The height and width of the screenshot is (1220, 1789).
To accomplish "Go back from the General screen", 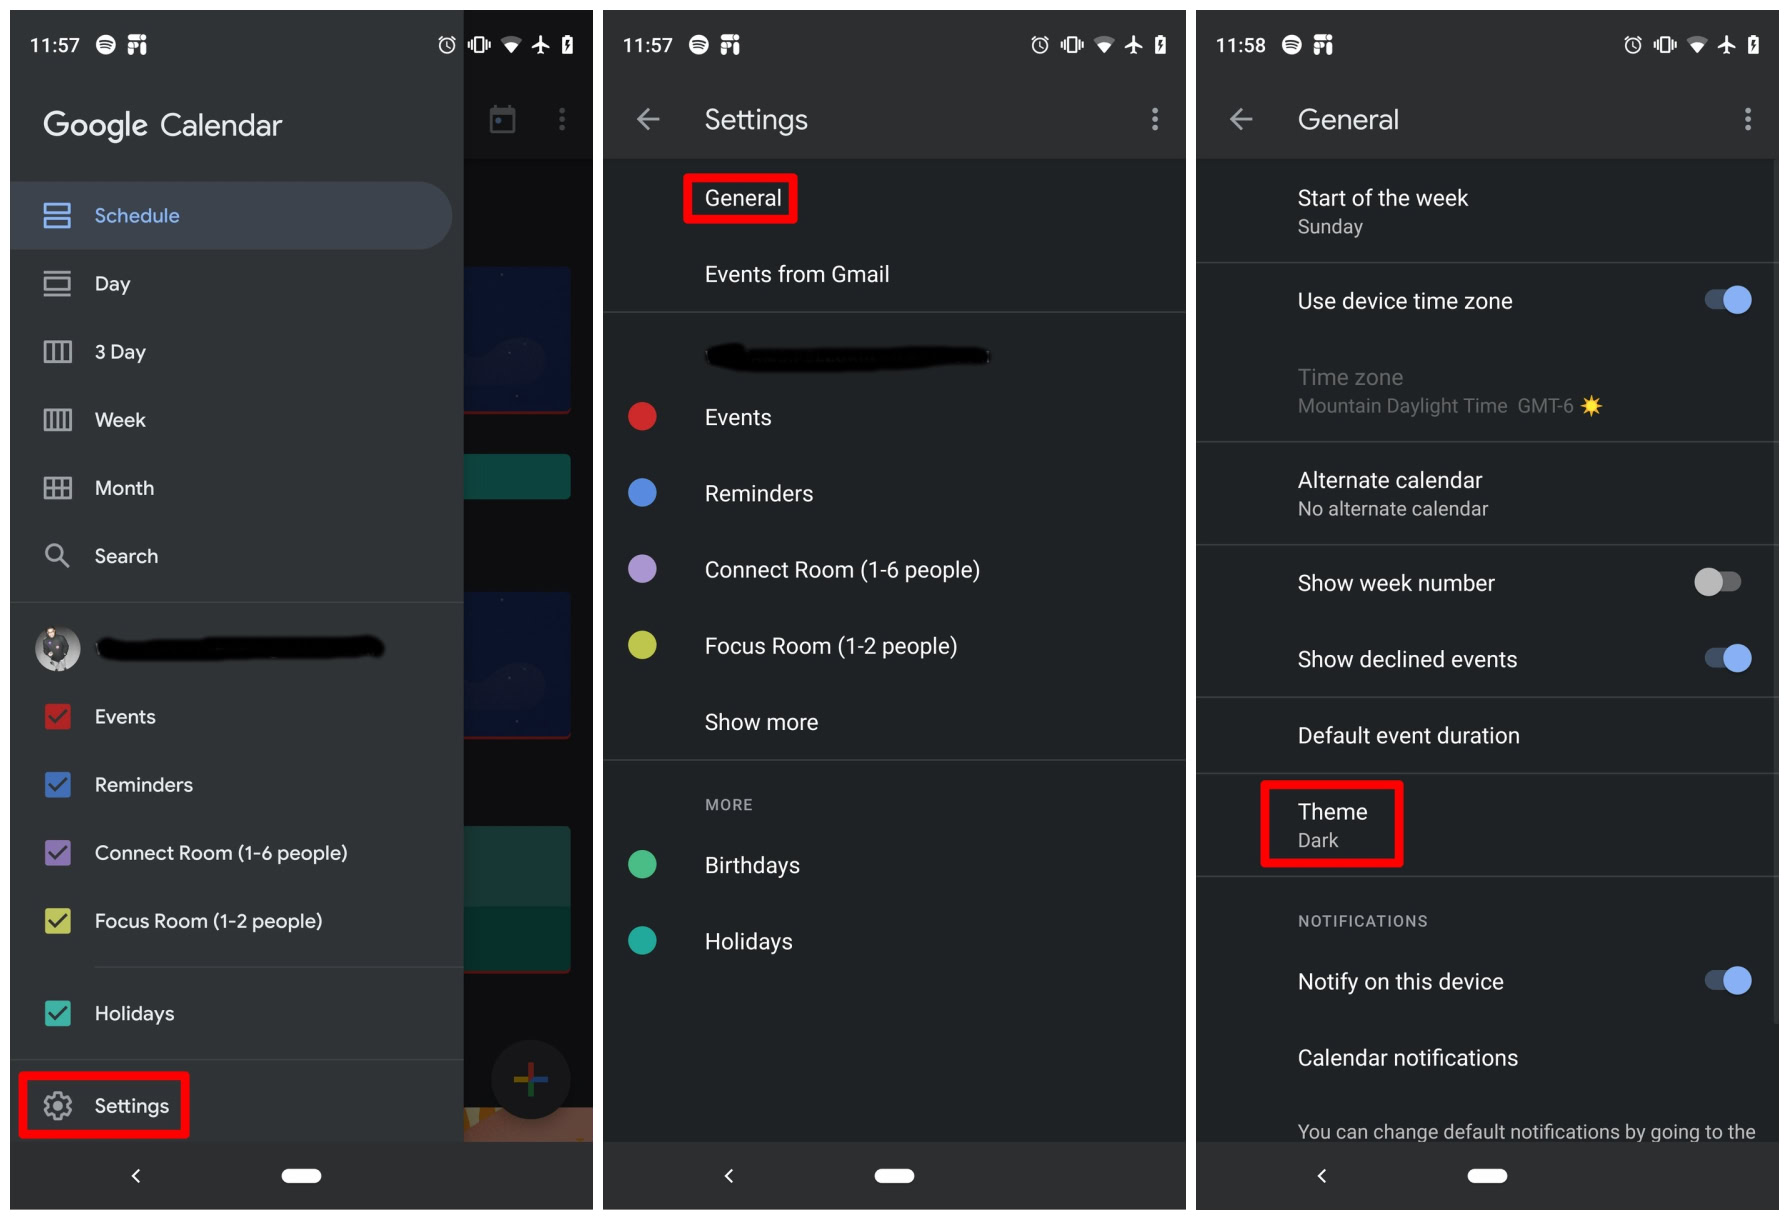I will click(x=1241, y=119).
